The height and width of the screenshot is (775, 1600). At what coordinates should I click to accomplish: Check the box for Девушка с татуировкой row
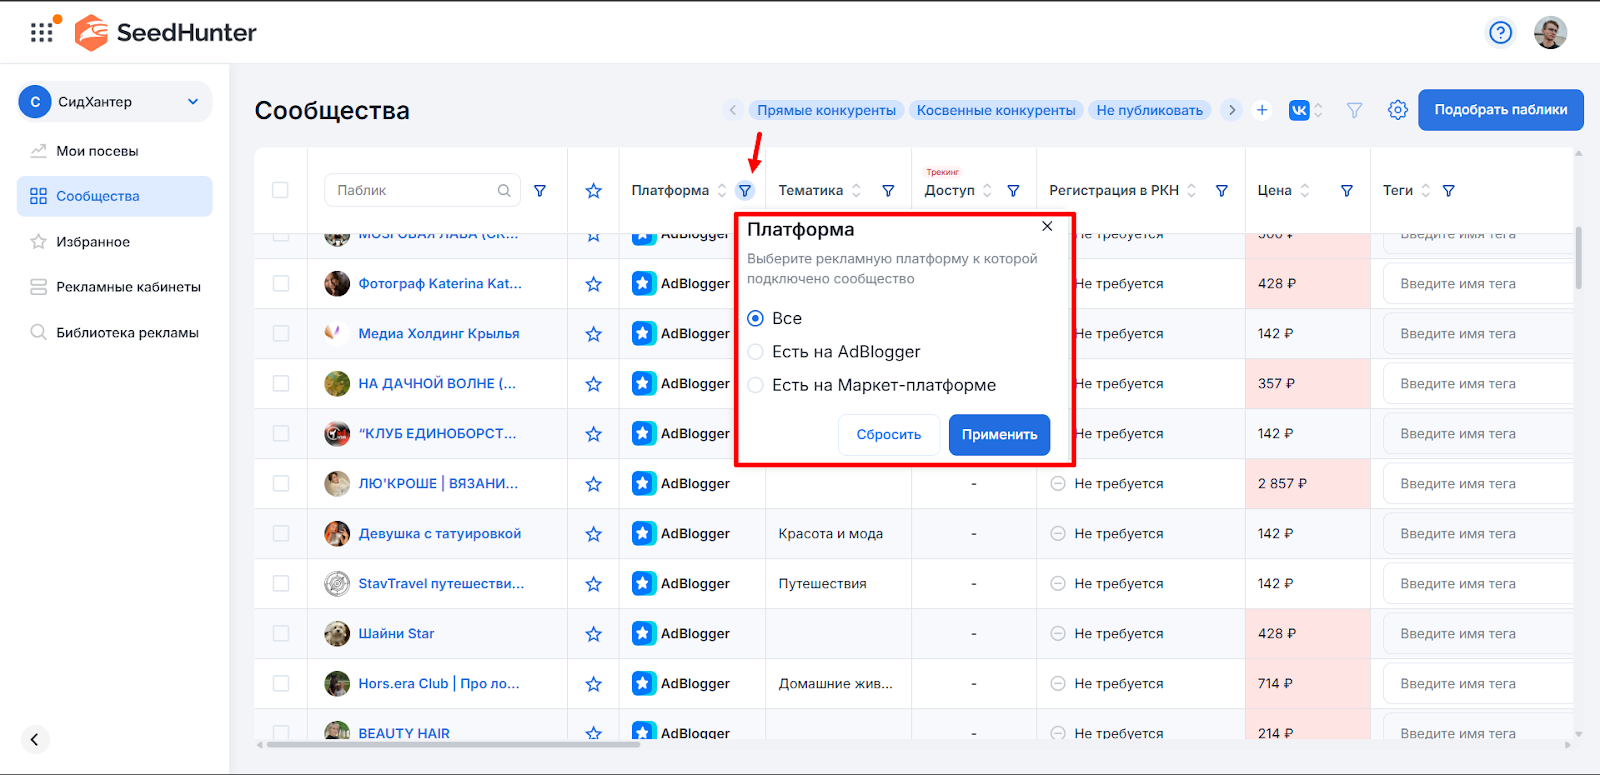pyautogui.click(x=281, y=534)
